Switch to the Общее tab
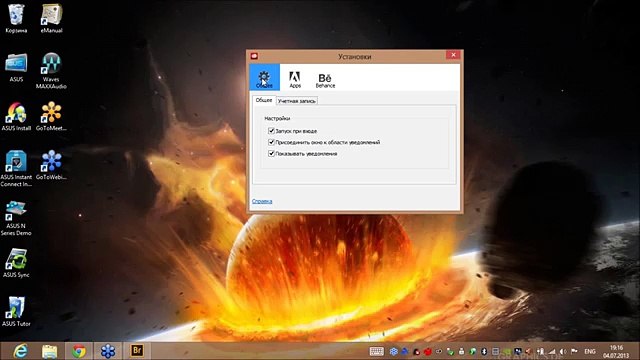The image size is (640, 360). [x=264, y=100]
